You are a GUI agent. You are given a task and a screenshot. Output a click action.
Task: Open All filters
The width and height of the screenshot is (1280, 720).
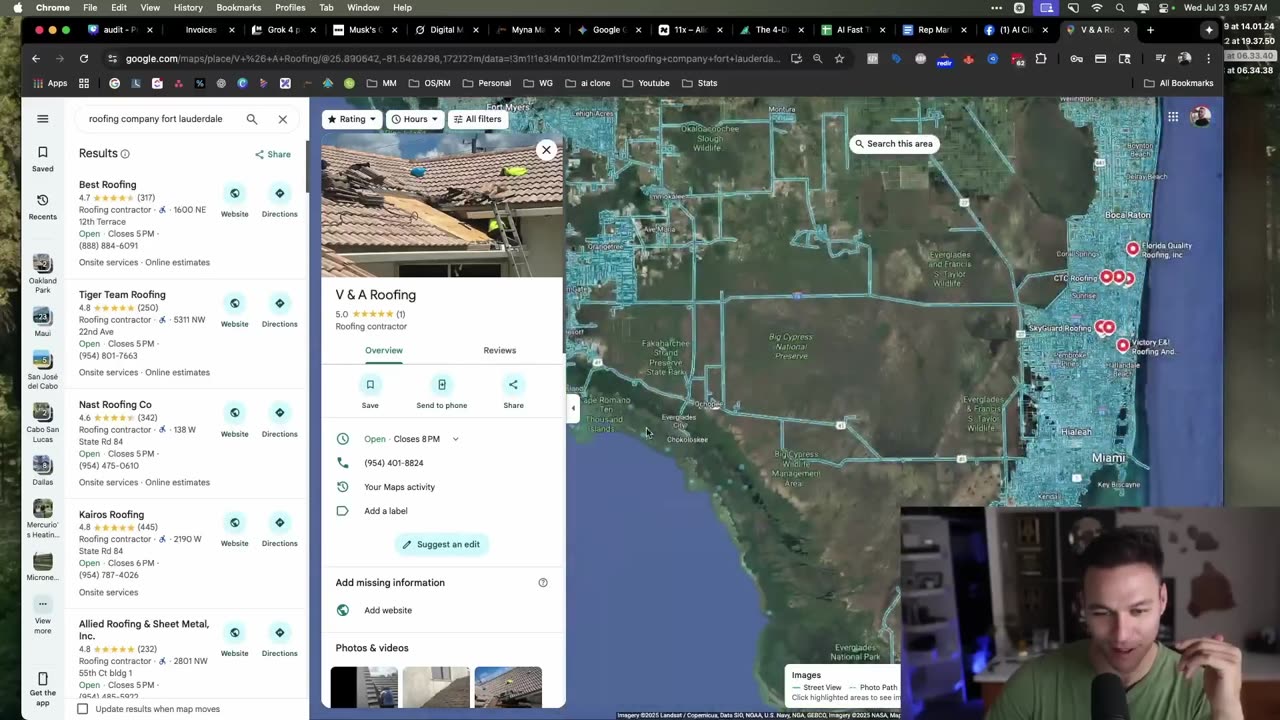(x=477, y=119)
